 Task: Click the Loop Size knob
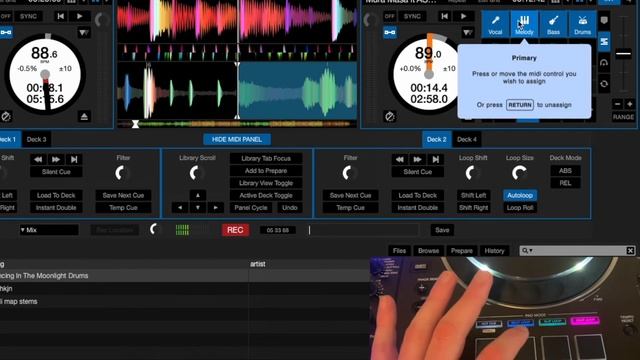coord(519,173)
